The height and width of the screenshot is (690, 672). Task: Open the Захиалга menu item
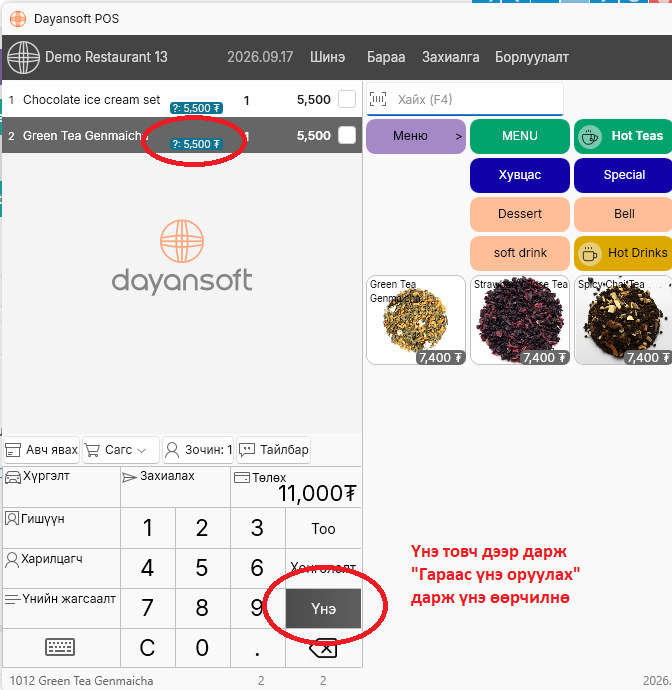451,57
